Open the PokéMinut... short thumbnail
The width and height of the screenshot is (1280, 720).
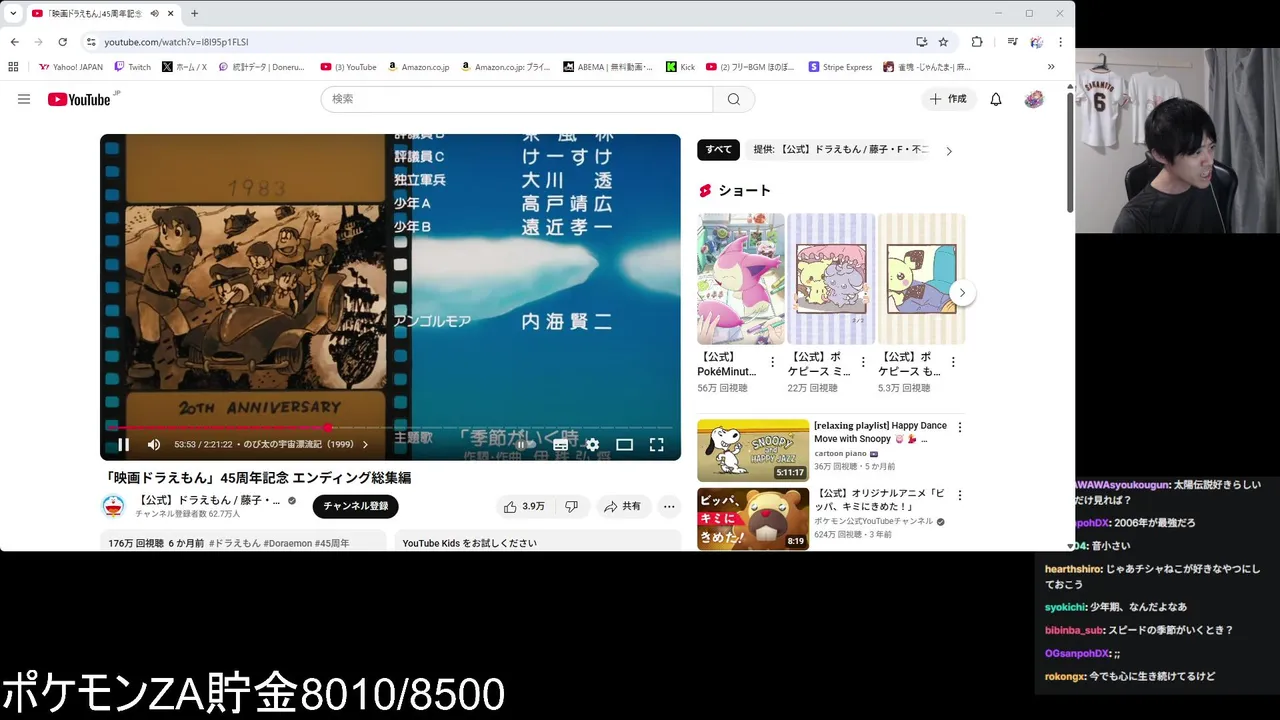[741, 279]
